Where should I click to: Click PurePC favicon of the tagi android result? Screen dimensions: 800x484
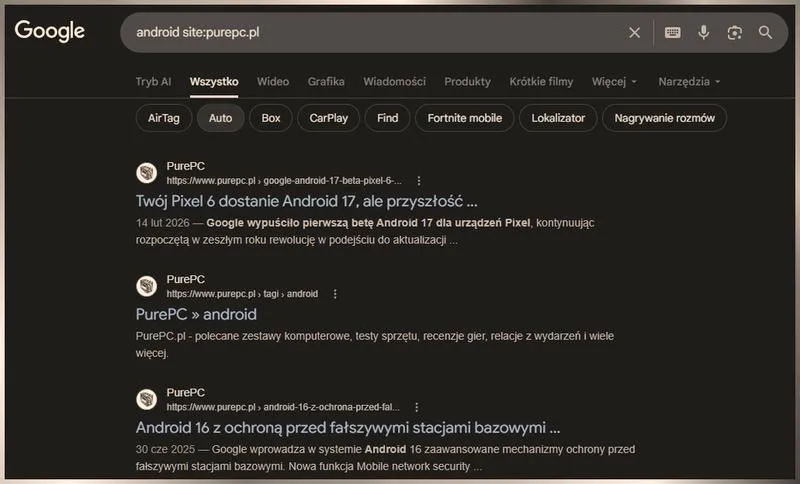(146, 286)
